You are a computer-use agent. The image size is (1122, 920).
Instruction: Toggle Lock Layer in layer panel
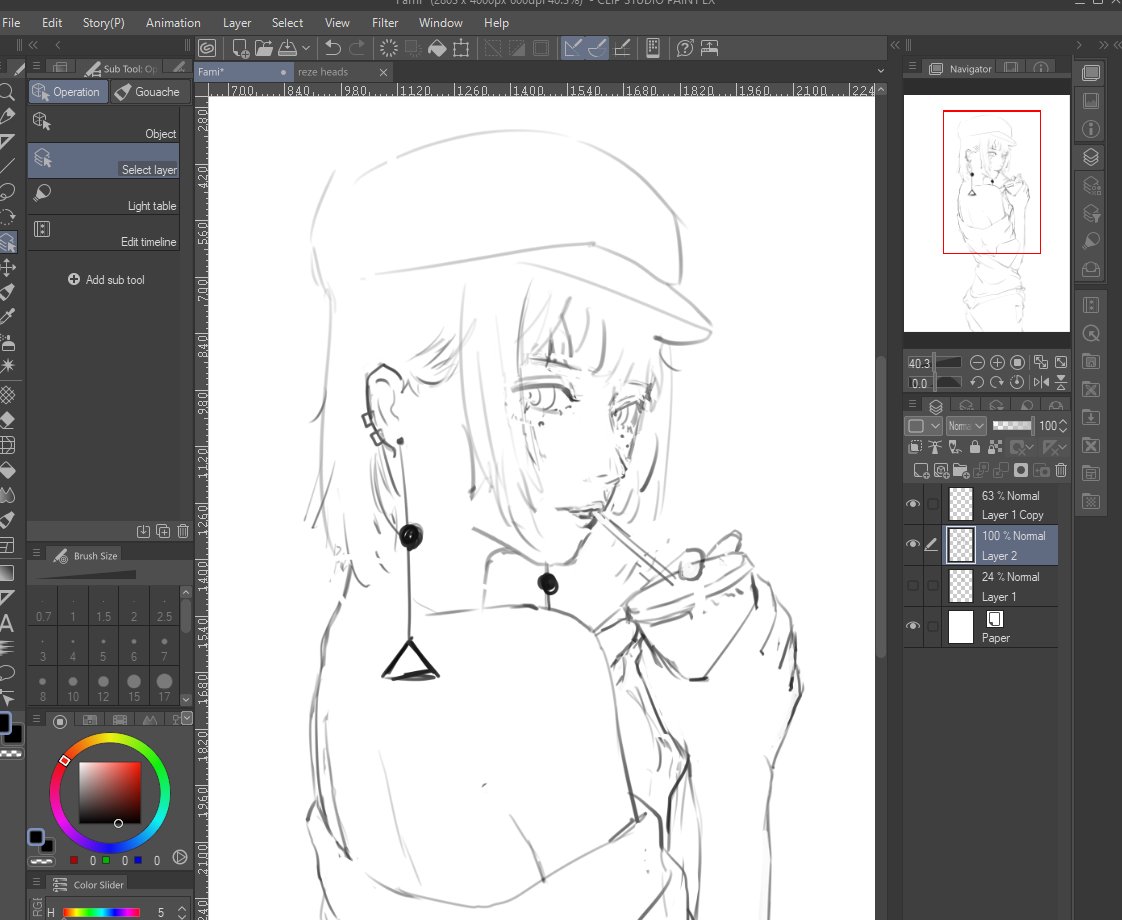click(x=975, y=447)
